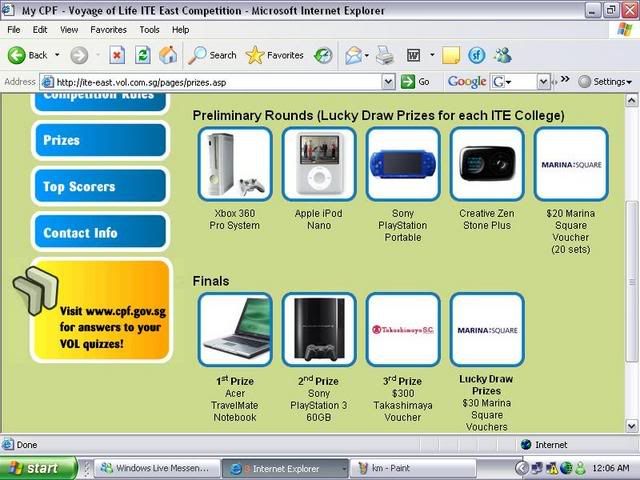
Task: Stop the page with the red X icon
Action: [117, 55]
